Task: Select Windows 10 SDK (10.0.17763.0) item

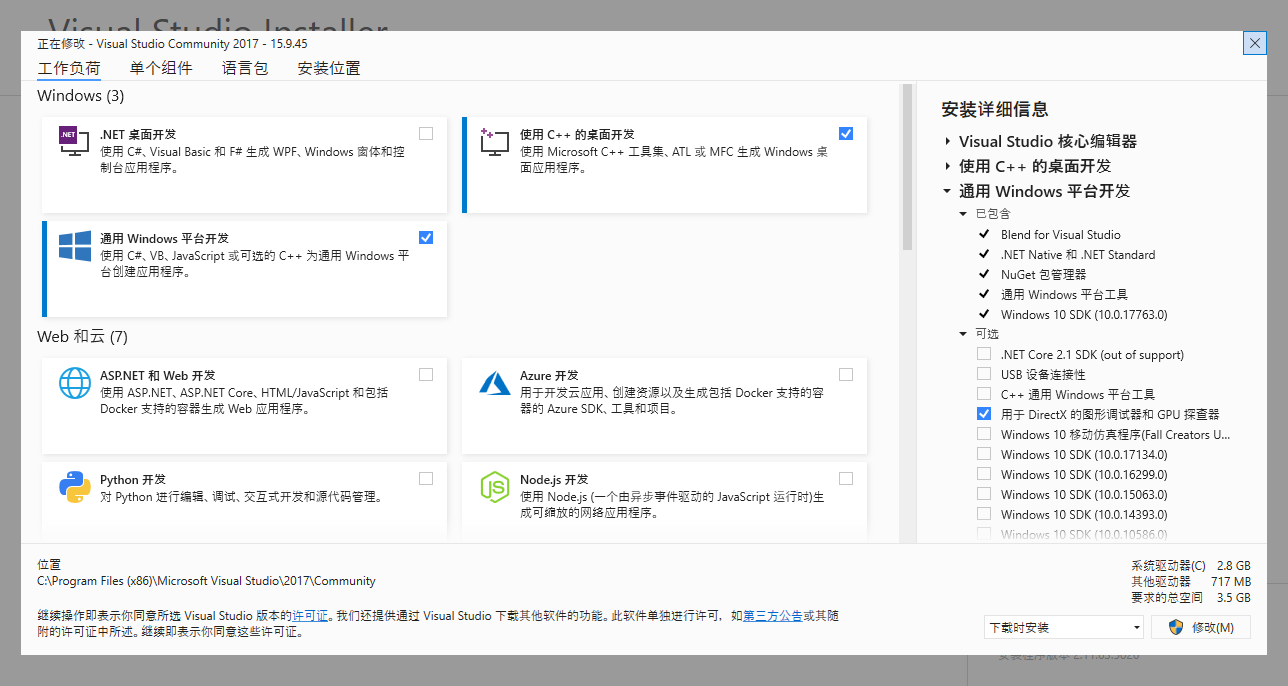Action: click(1084, 314)
